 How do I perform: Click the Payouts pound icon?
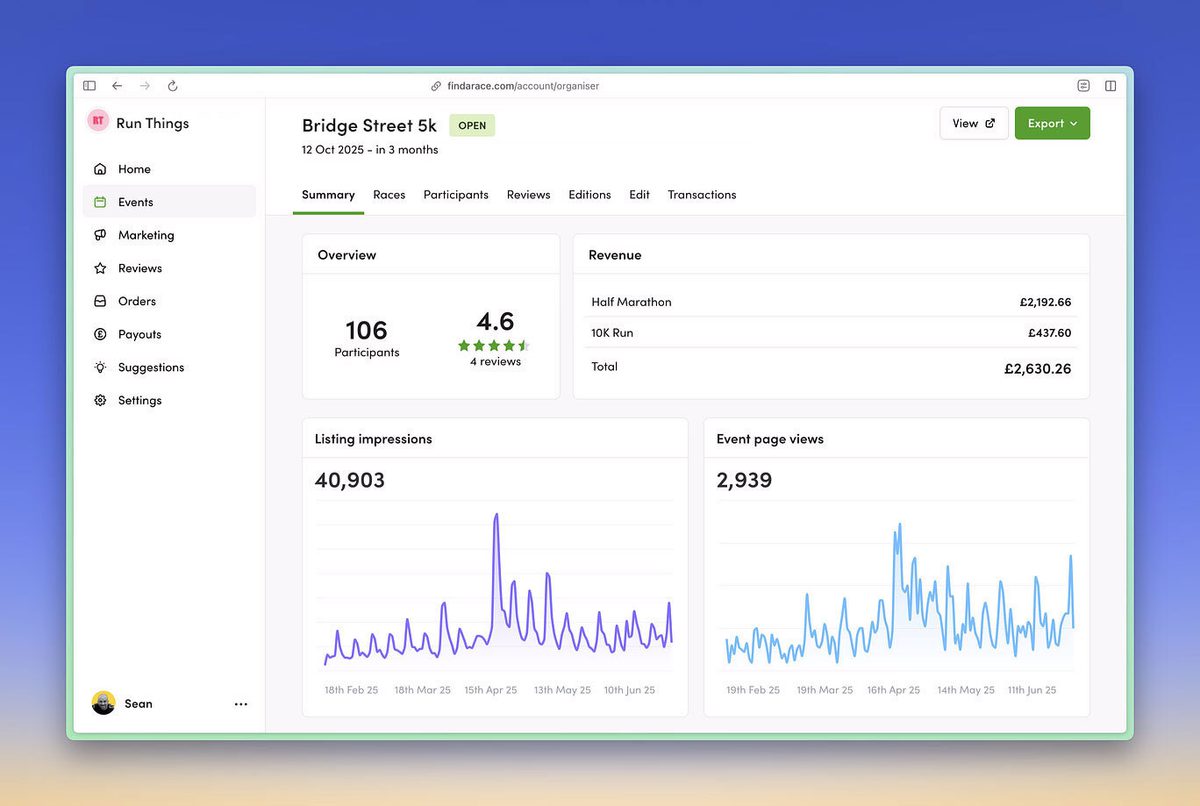click(100, 334)
